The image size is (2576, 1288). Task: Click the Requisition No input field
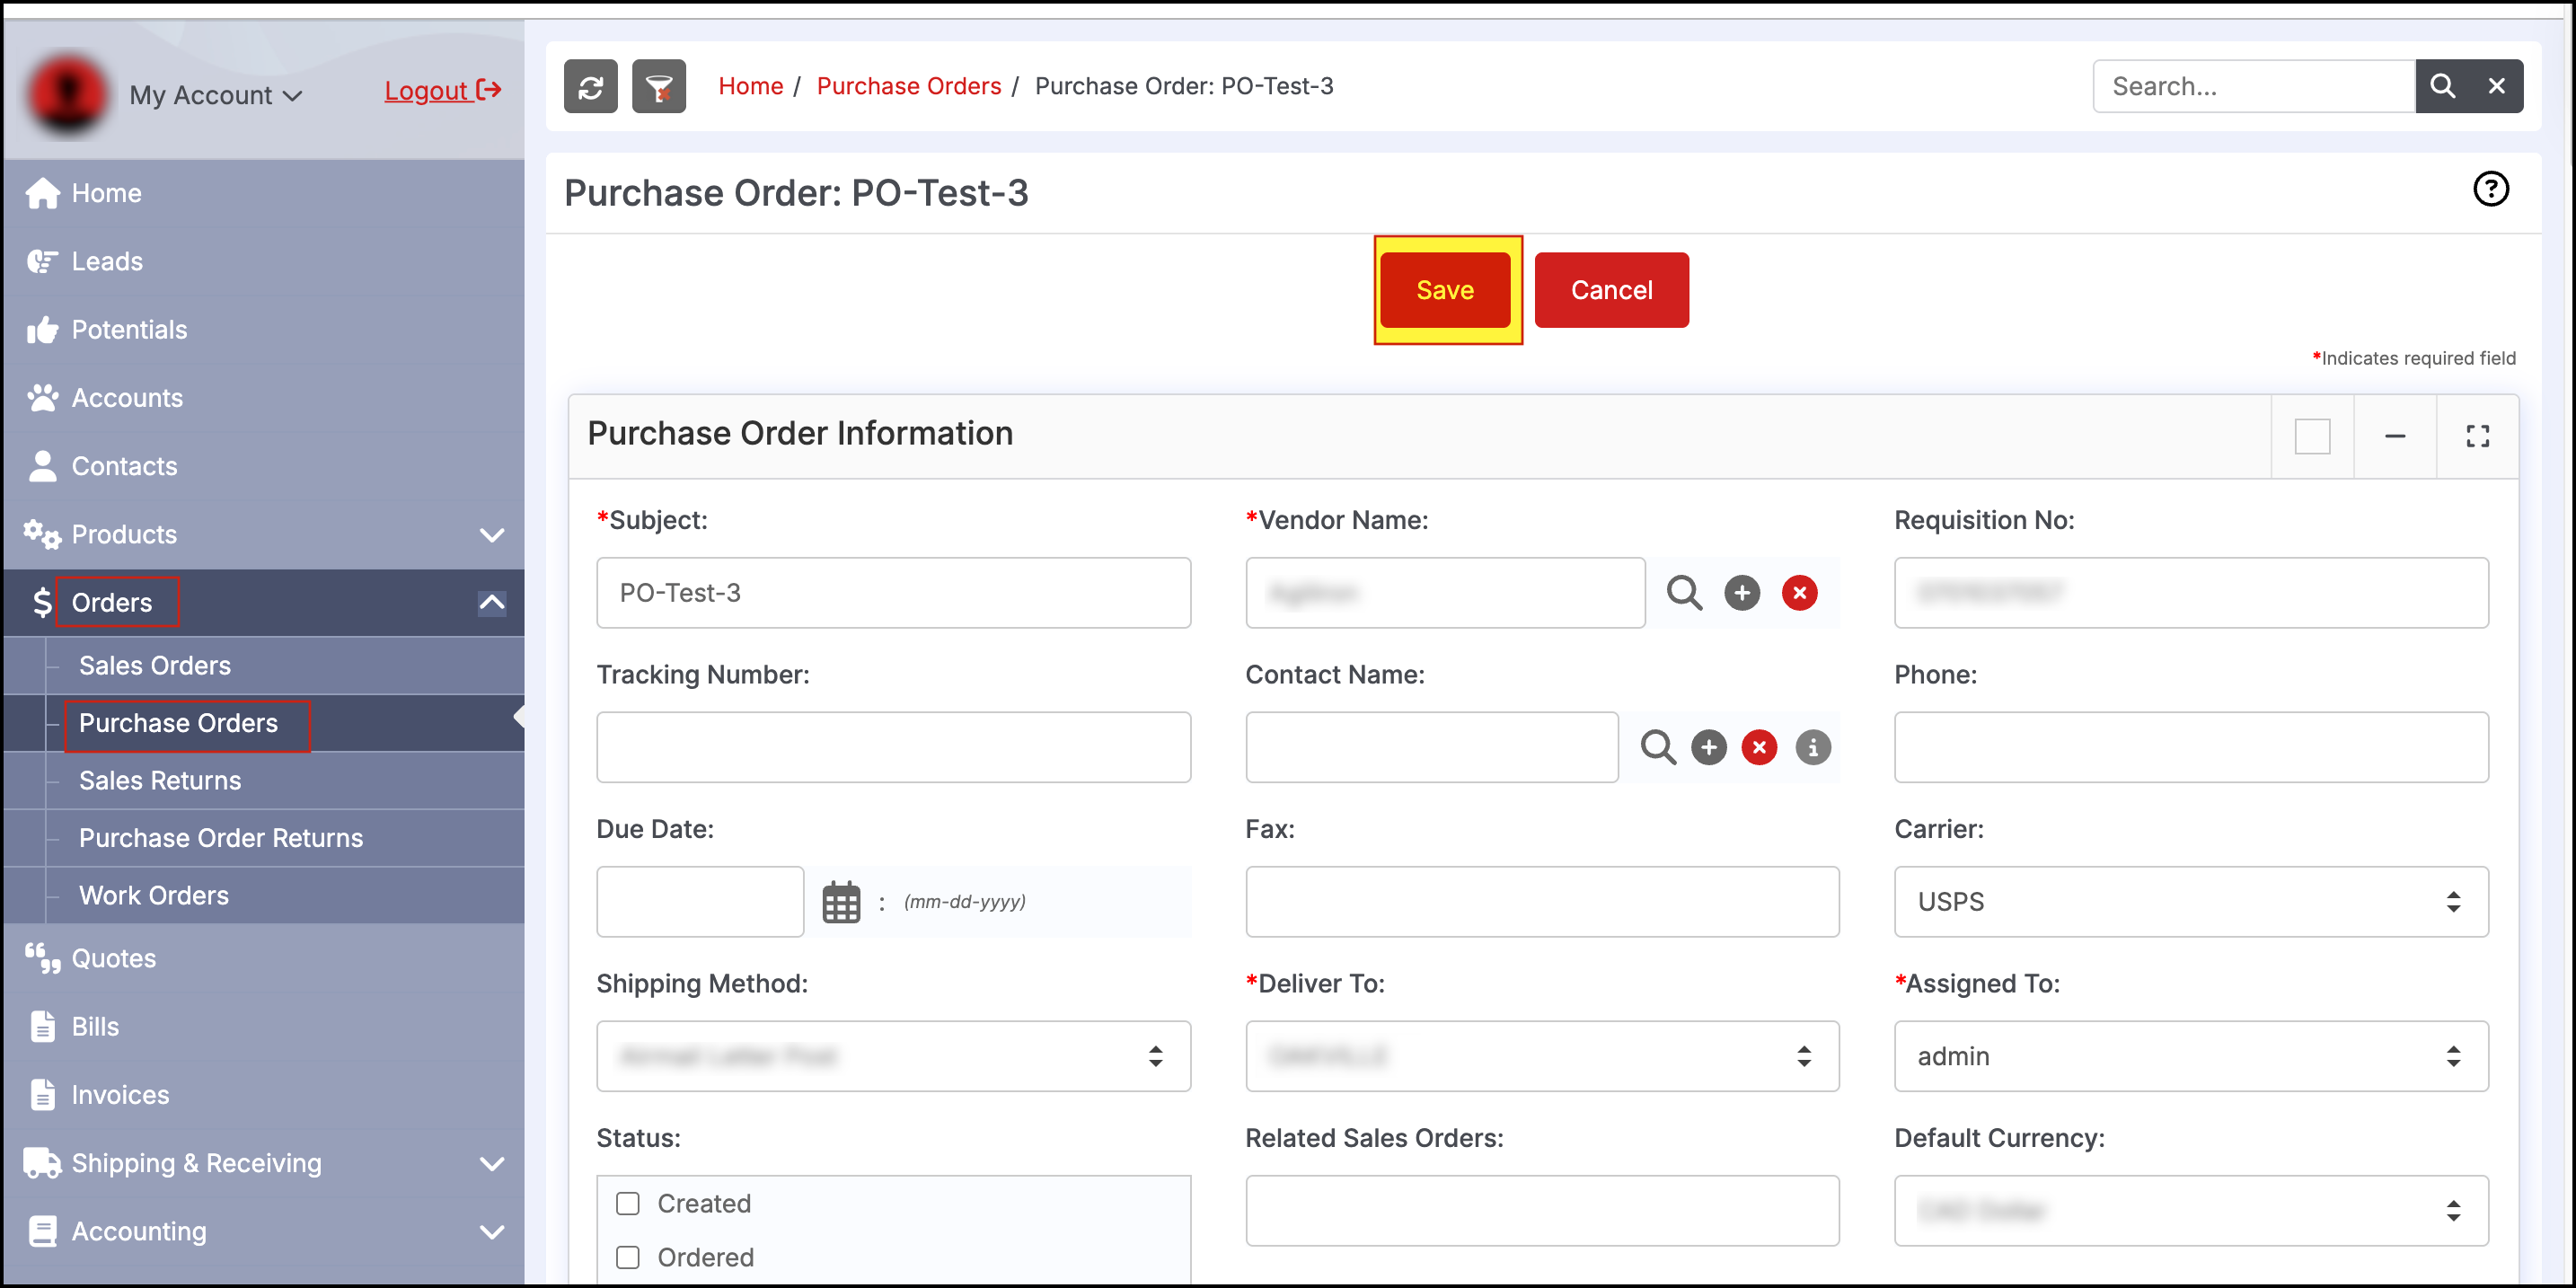tap(2191, 593)
